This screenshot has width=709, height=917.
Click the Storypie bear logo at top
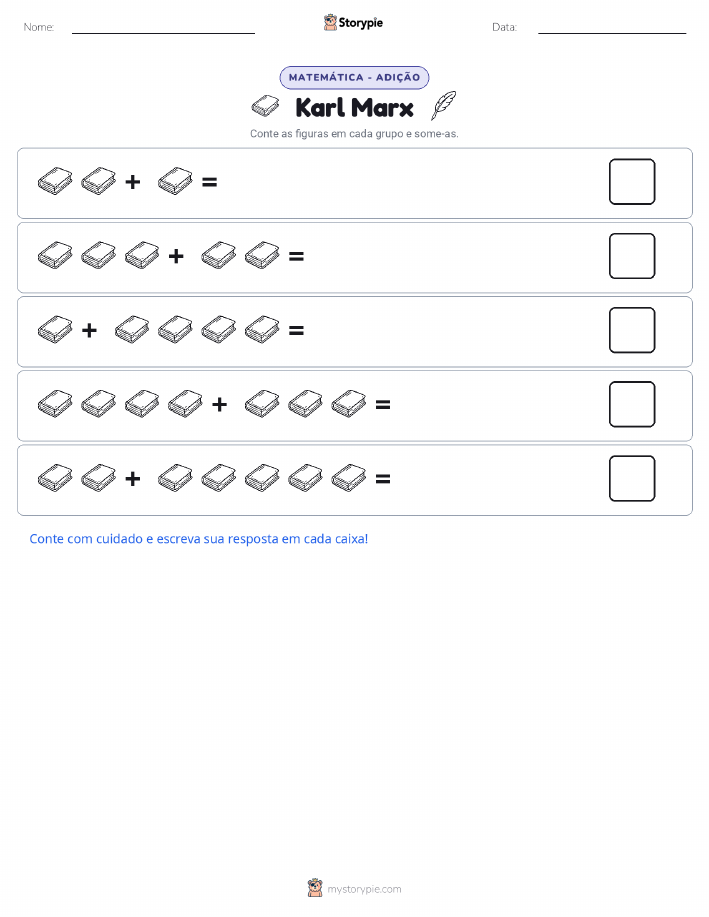(331, 23)
